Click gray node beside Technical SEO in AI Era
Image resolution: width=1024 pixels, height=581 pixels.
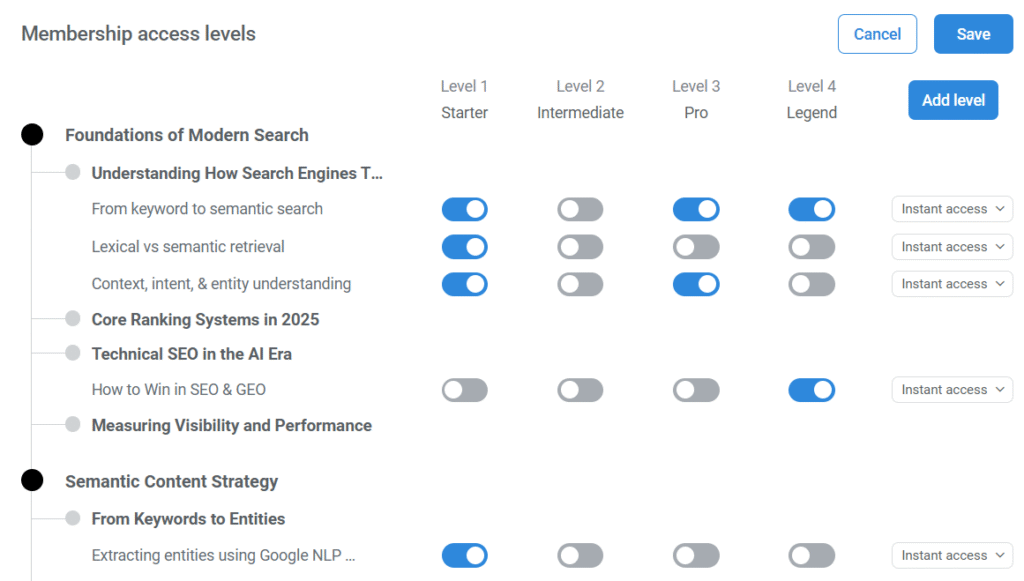73,353
